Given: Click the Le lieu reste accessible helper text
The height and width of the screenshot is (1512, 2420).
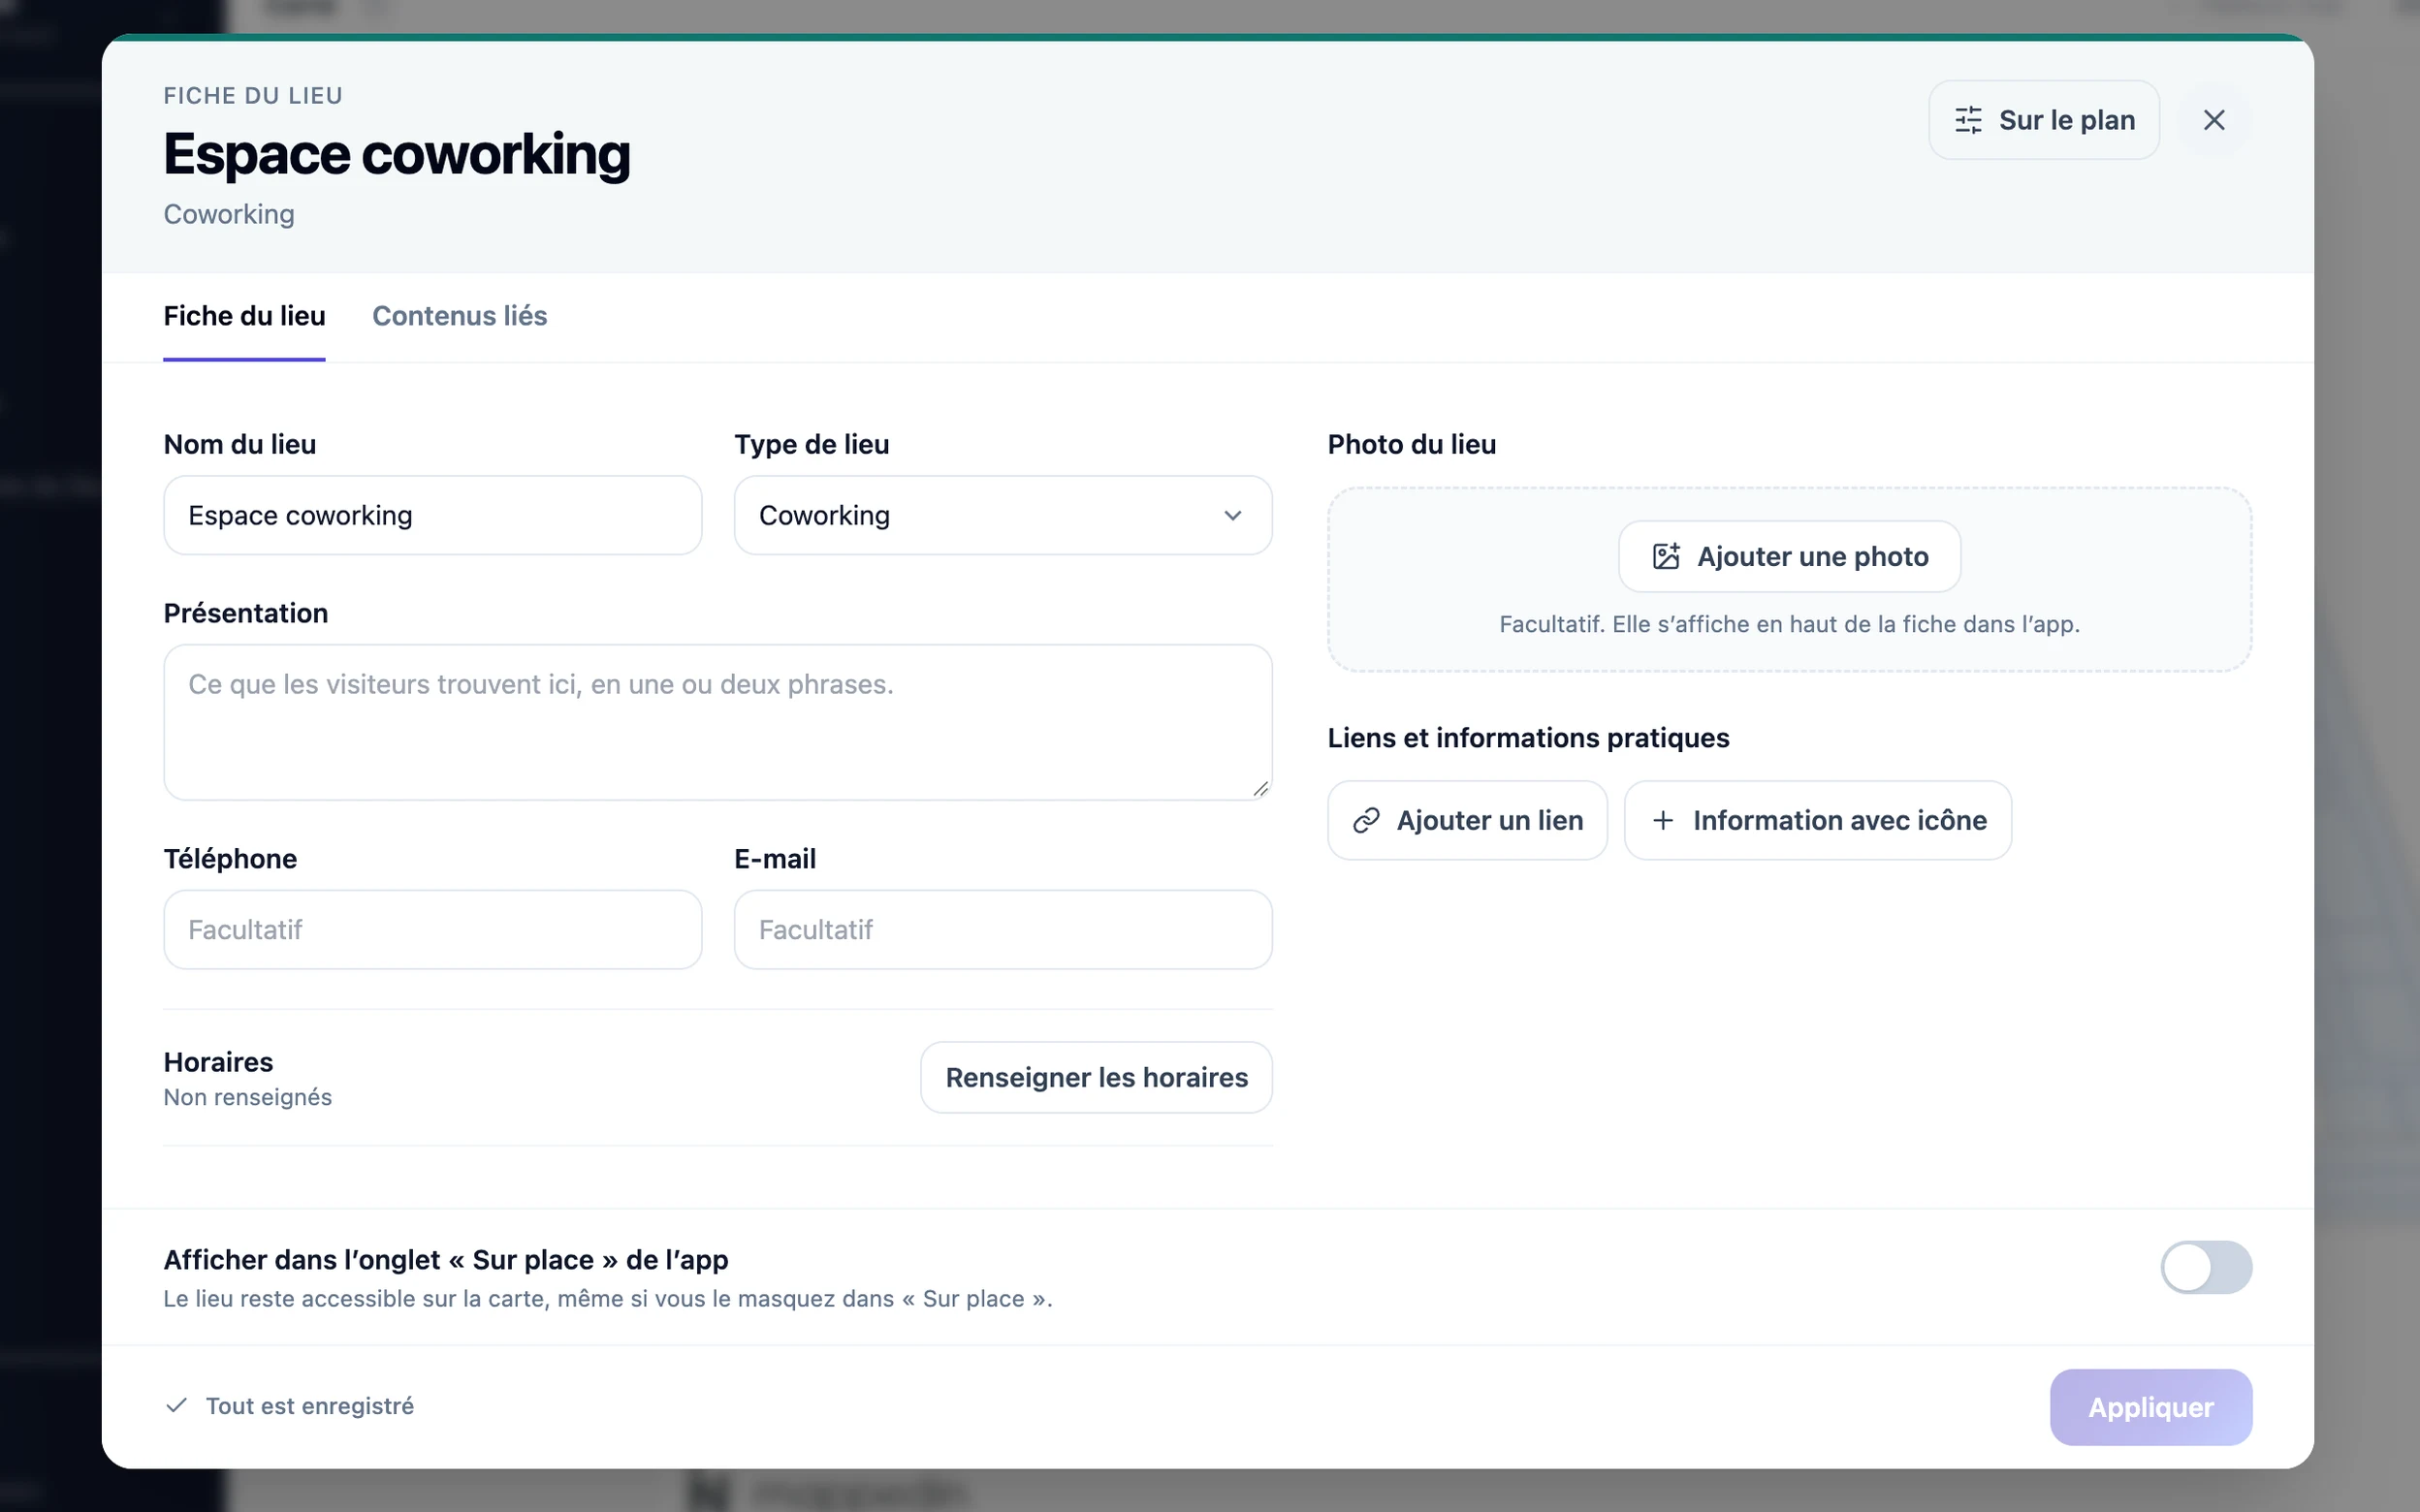Looking at the screenshot, I should pos(608,1299).
